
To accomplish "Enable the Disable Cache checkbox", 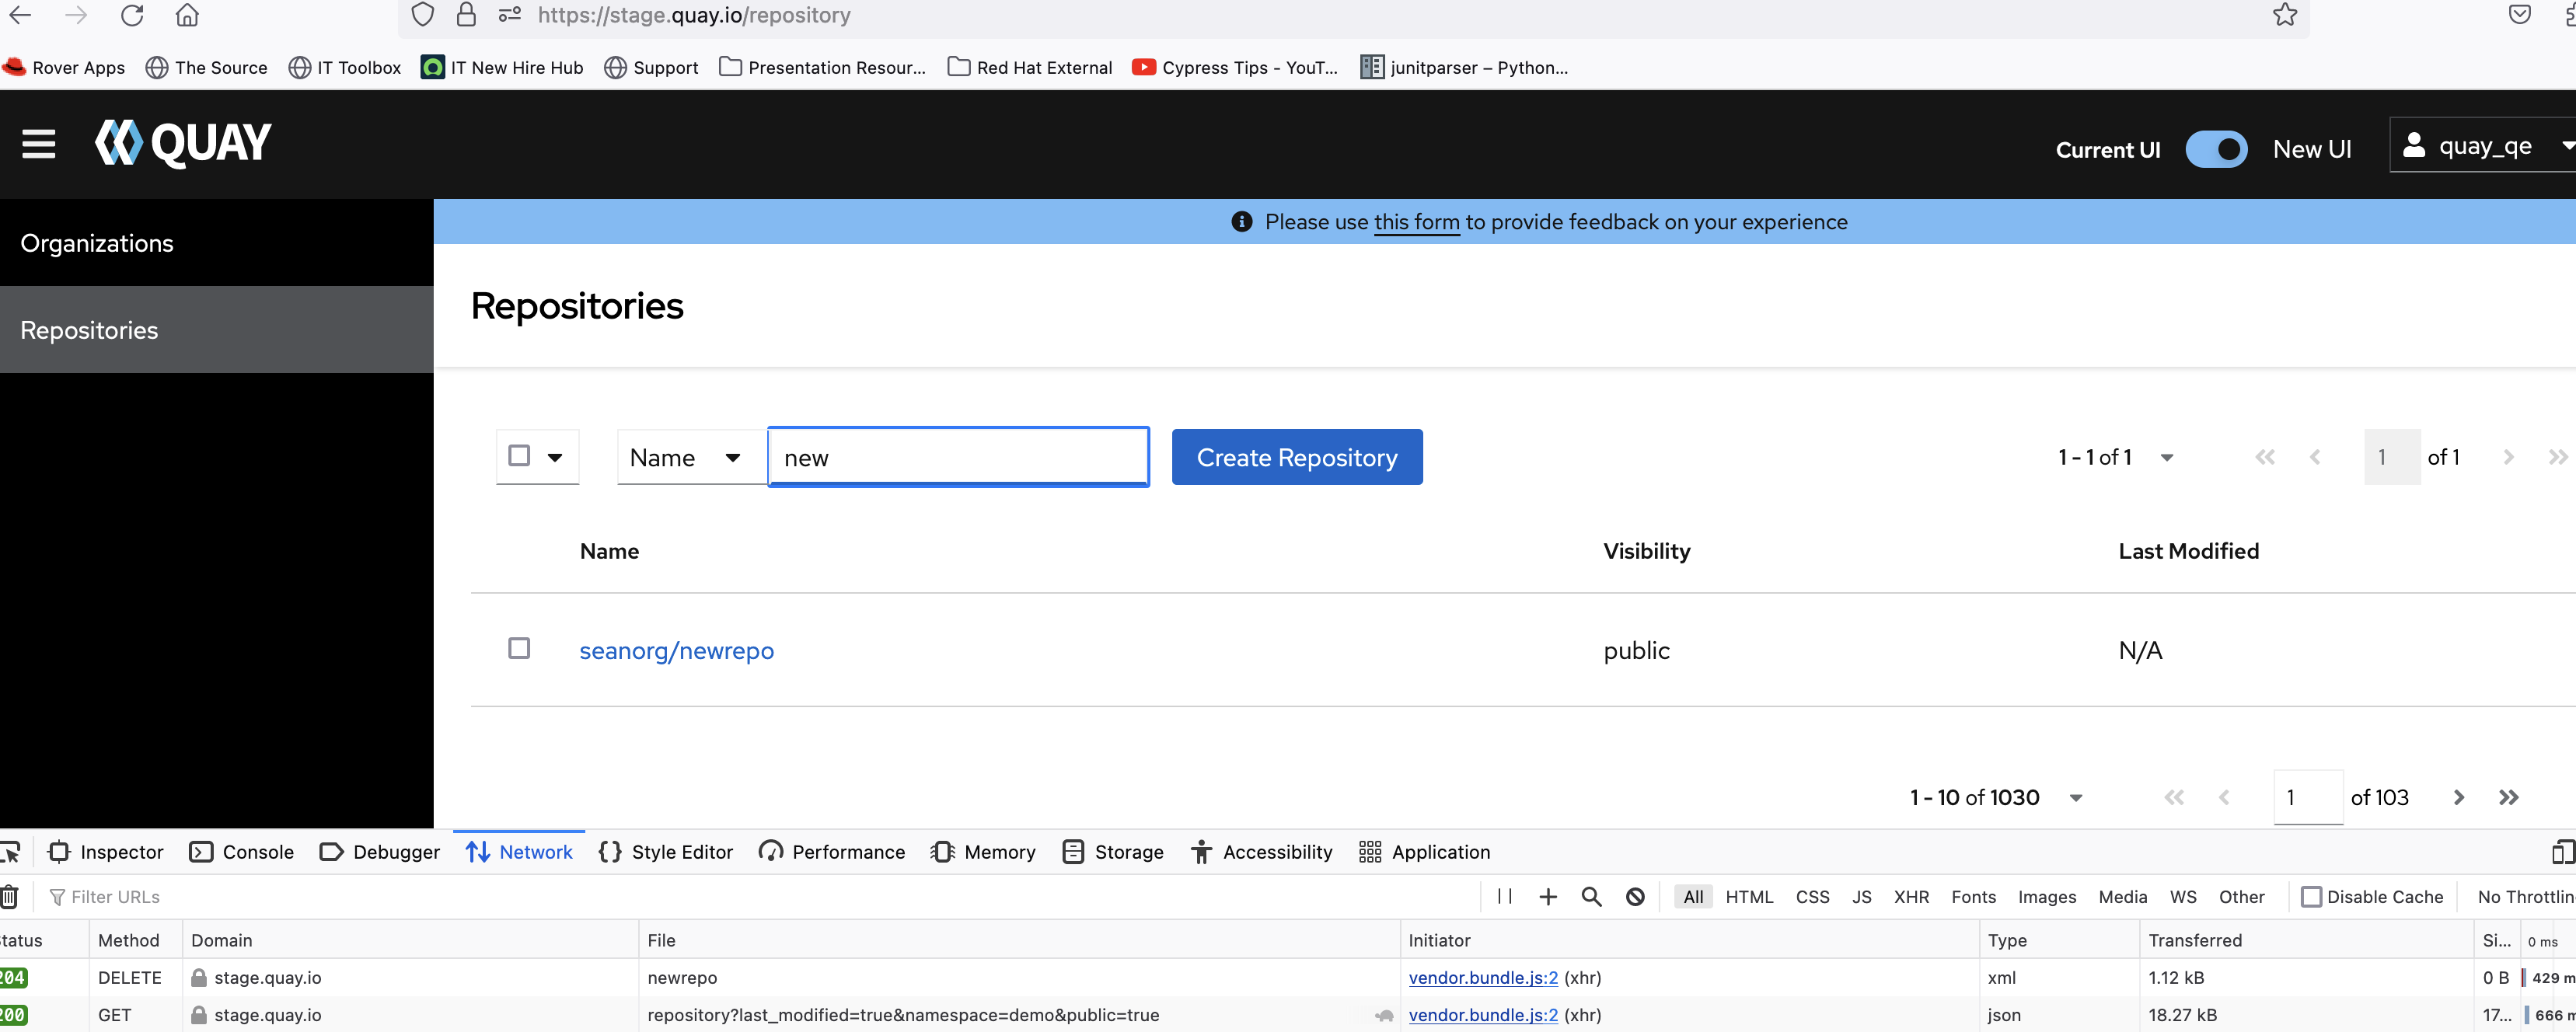I will click(x=2311, y=897).
